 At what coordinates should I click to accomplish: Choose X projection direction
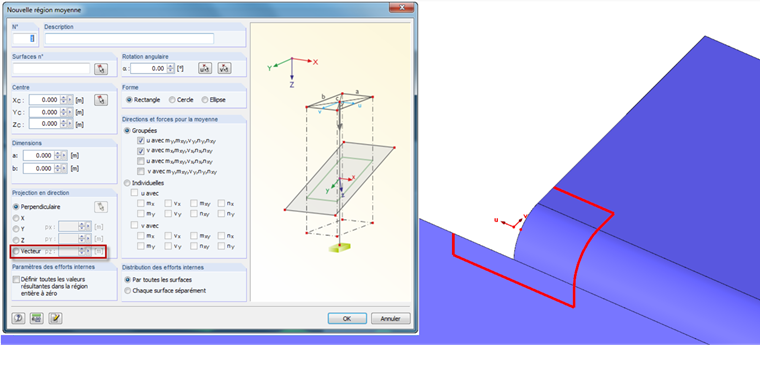point(16,219)
